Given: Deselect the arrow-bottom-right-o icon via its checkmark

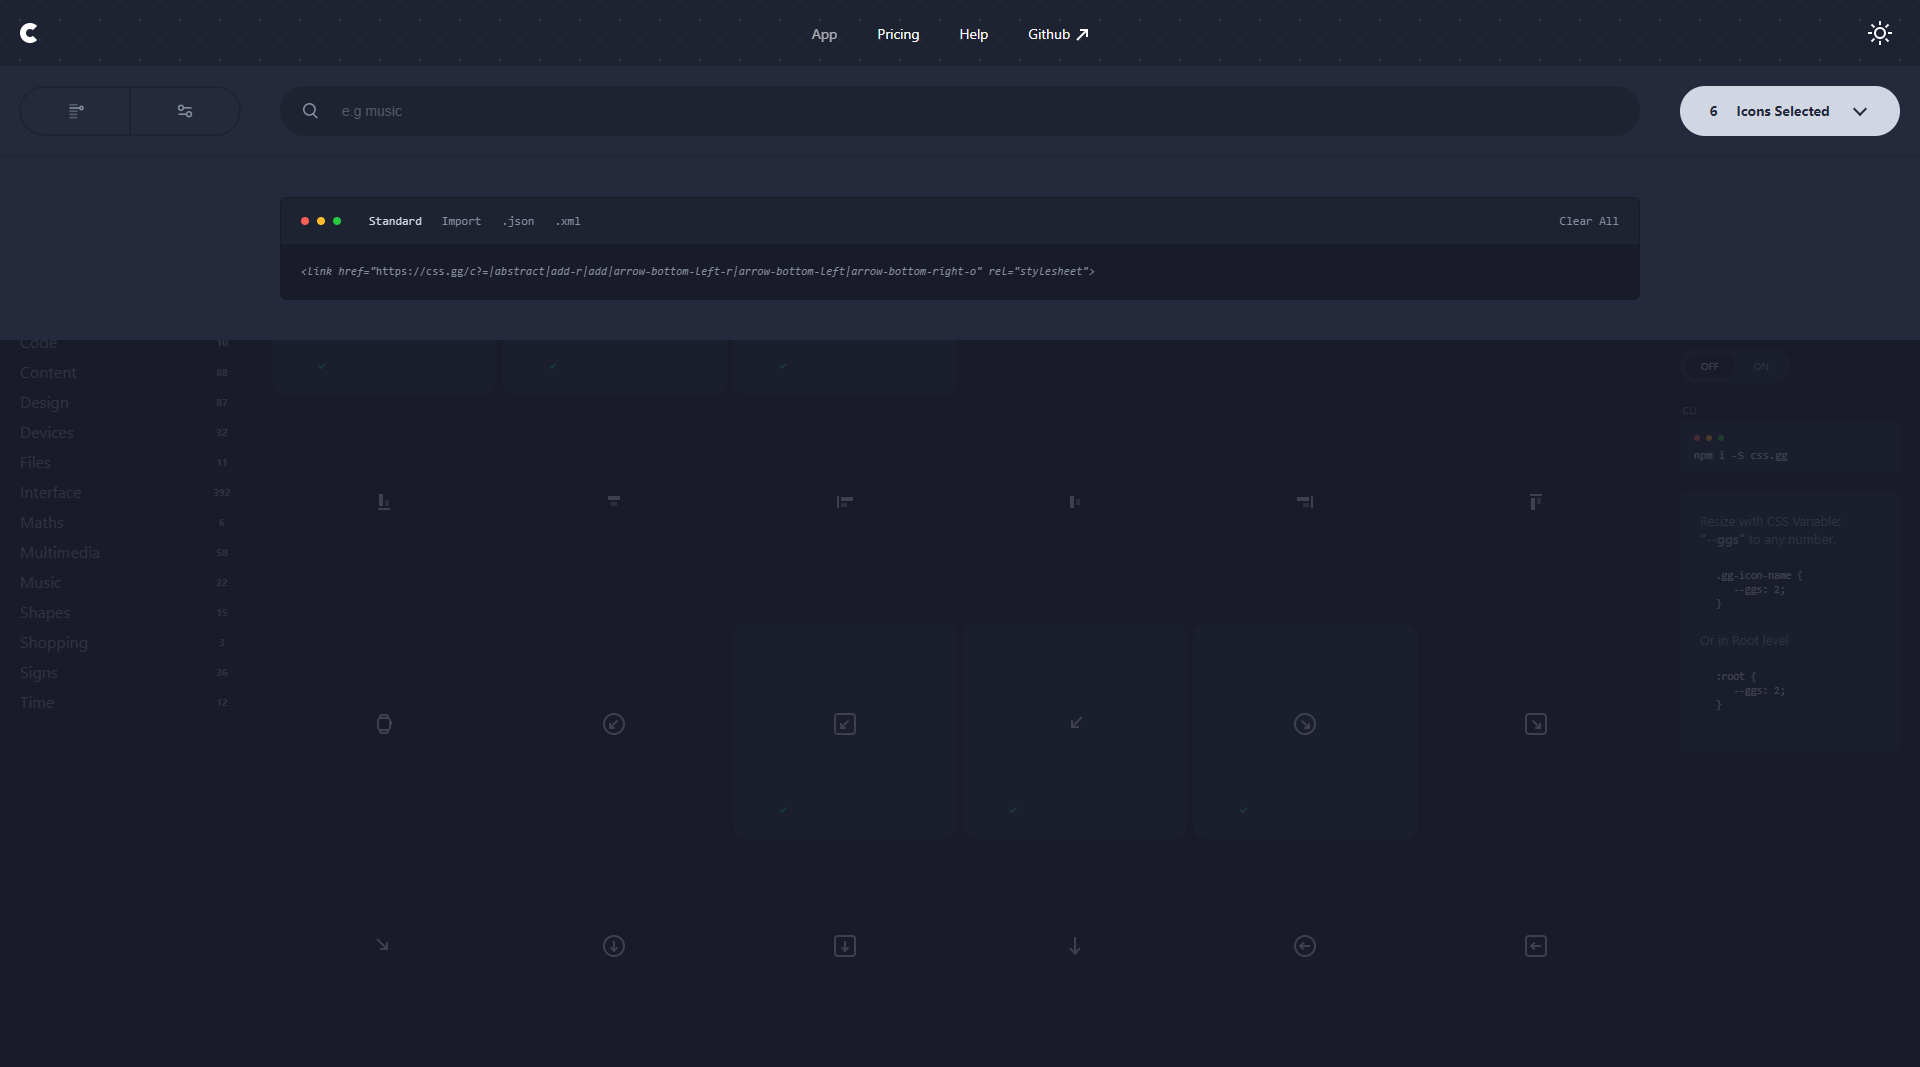Looking at the screenshot, I should coord(1244,811).
